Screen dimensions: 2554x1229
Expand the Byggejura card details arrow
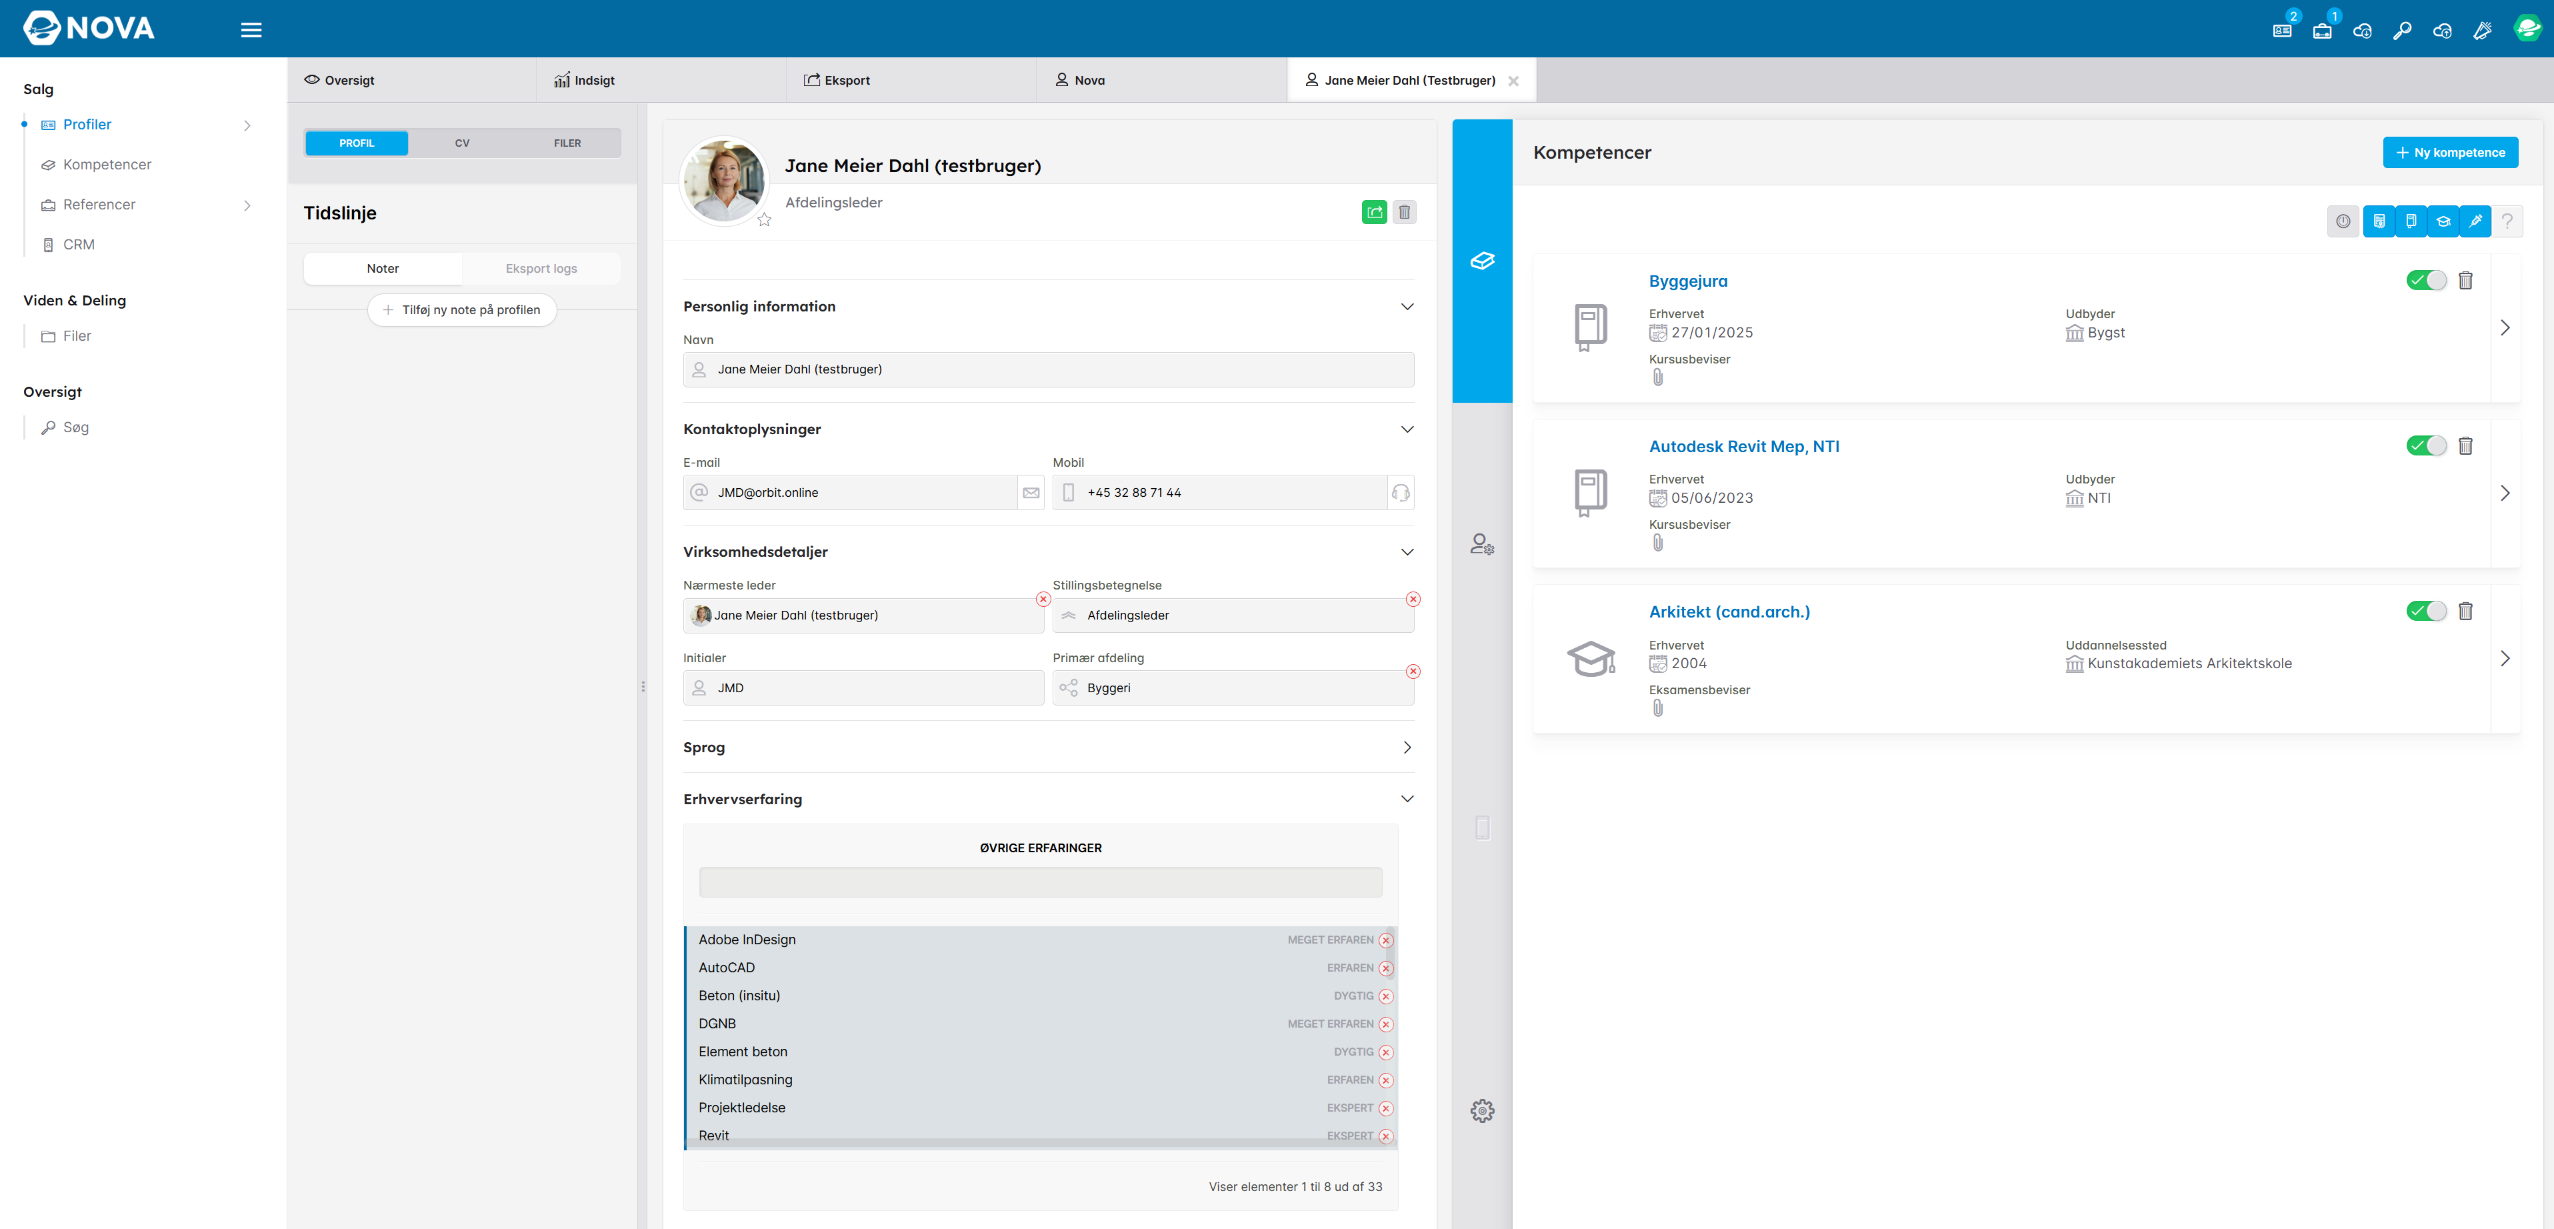tap(2505, 328)
